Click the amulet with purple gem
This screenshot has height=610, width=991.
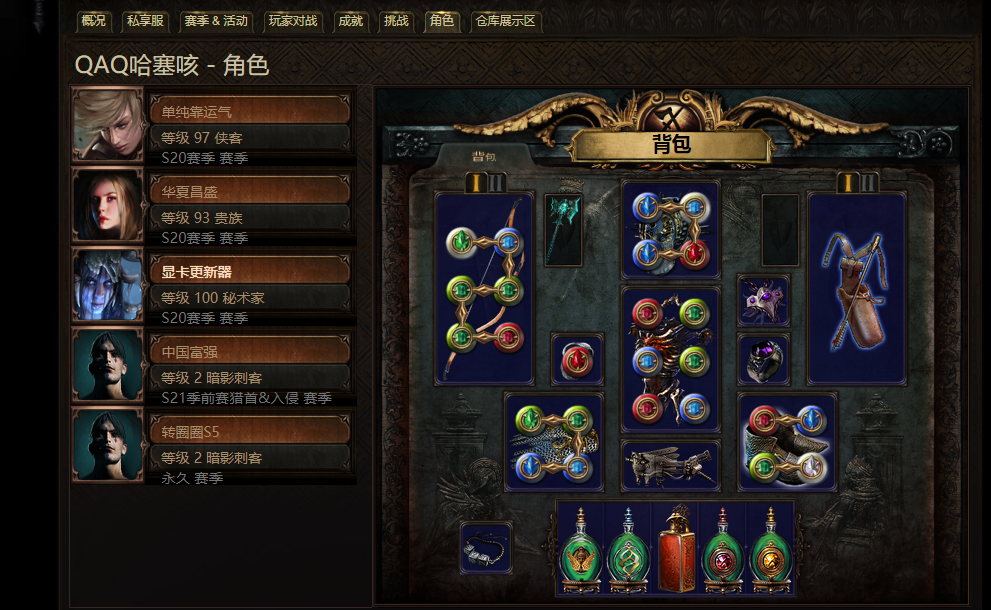coord(763,301)
